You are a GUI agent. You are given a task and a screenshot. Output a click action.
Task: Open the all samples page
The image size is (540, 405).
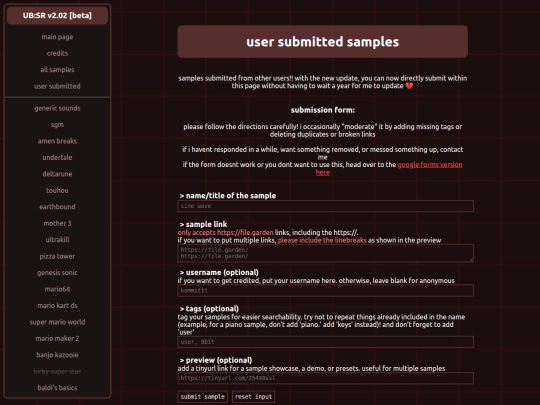57,70
